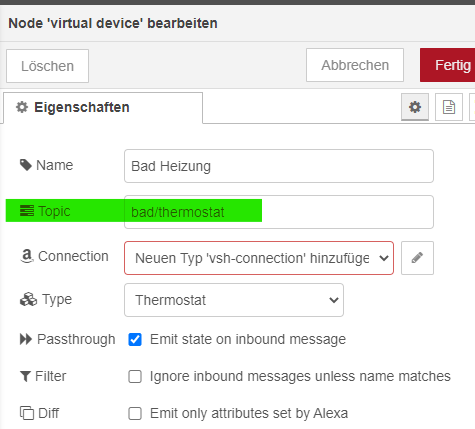Click the Passthrough fast-forward icon
This screenshot has width=475, height=429.
26,339
